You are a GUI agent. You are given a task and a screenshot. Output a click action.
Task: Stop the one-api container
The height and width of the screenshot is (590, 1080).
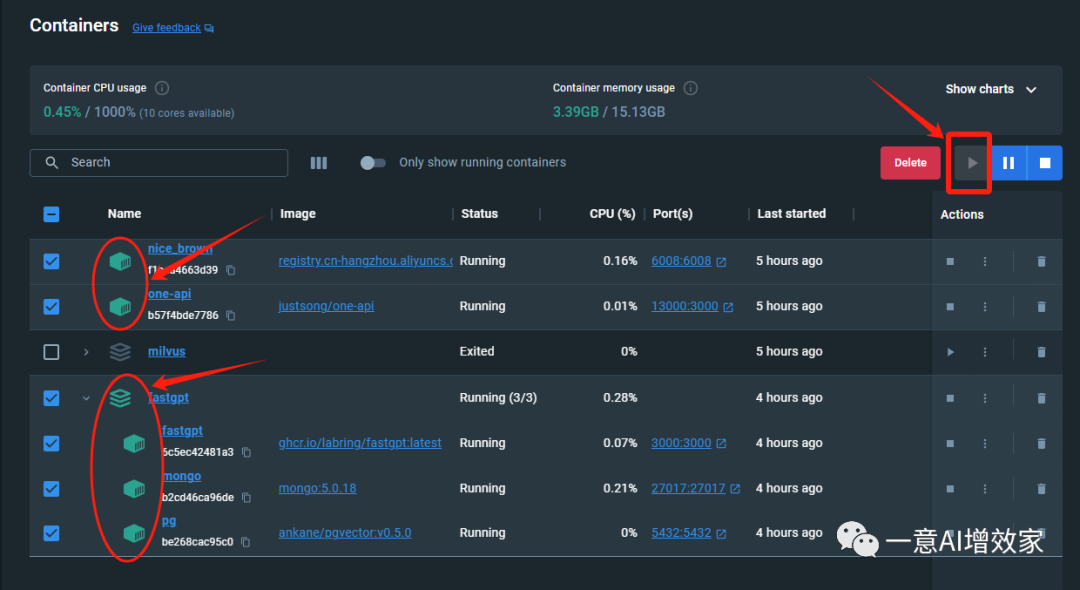point(951,307)
